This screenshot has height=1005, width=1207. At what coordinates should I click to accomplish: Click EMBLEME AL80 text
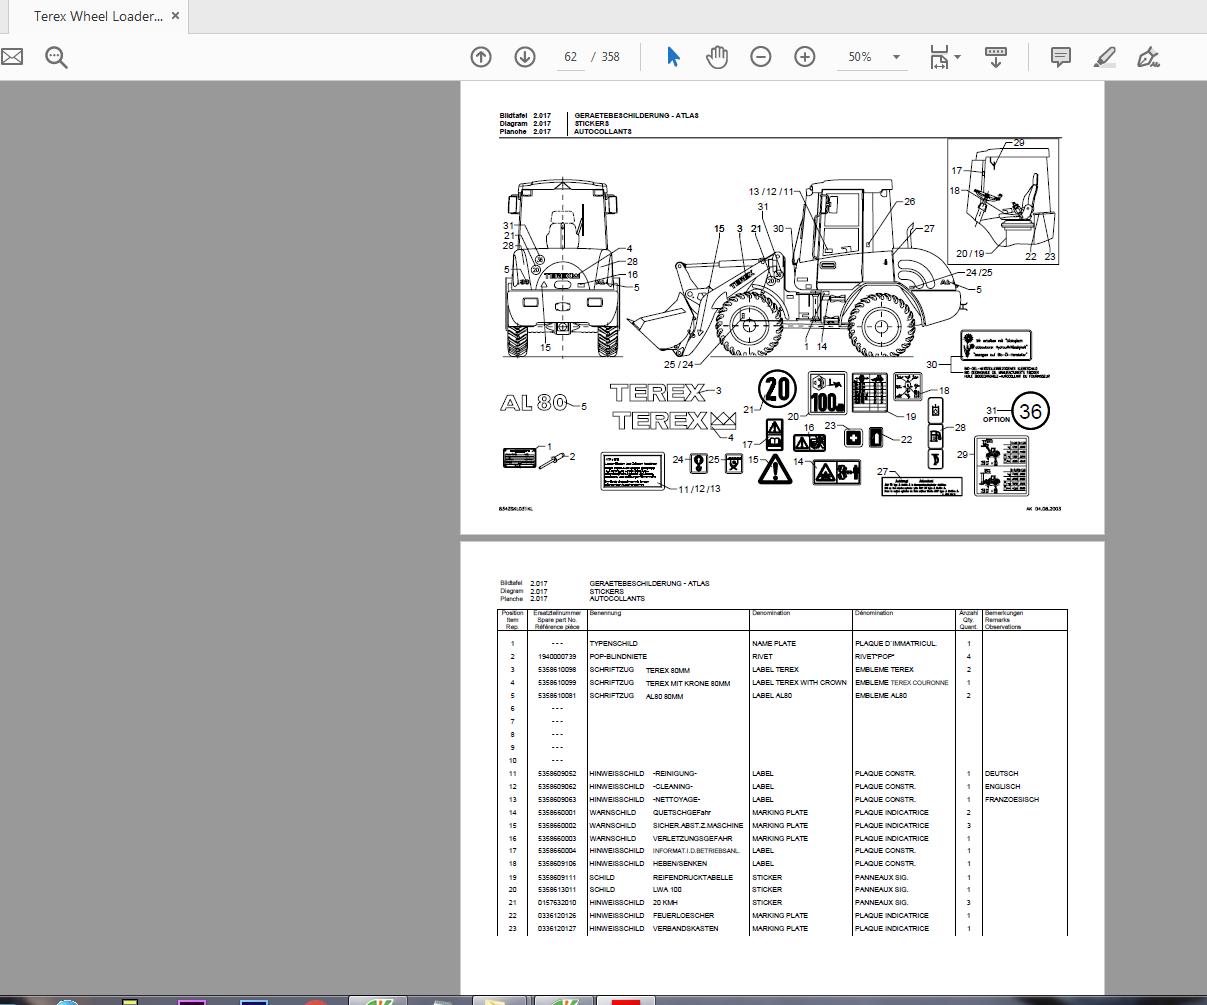(881, 696)
